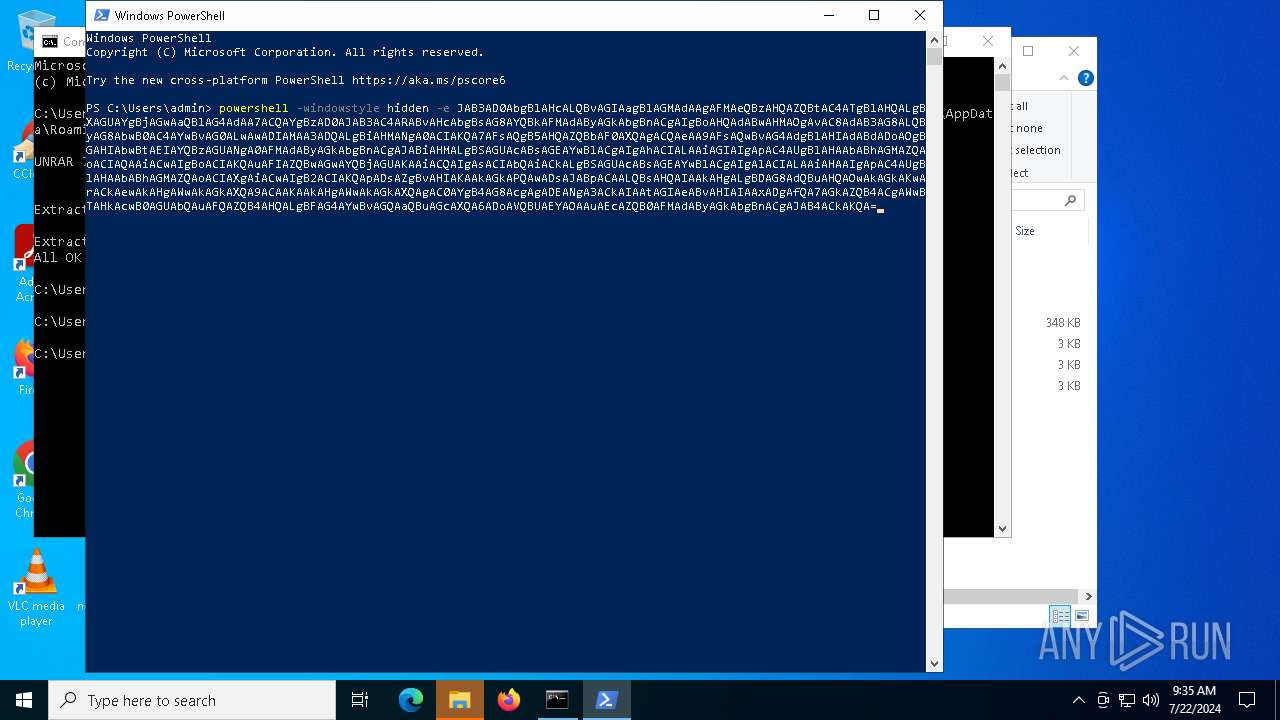Viewport: 1280px width, 720px height.
Task: Type here to search box on the taskbar
Action: 192,700
